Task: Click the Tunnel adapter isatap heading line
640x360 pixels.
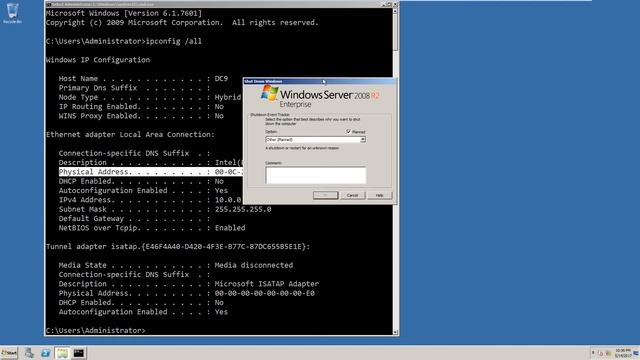Action: [178, 247]
